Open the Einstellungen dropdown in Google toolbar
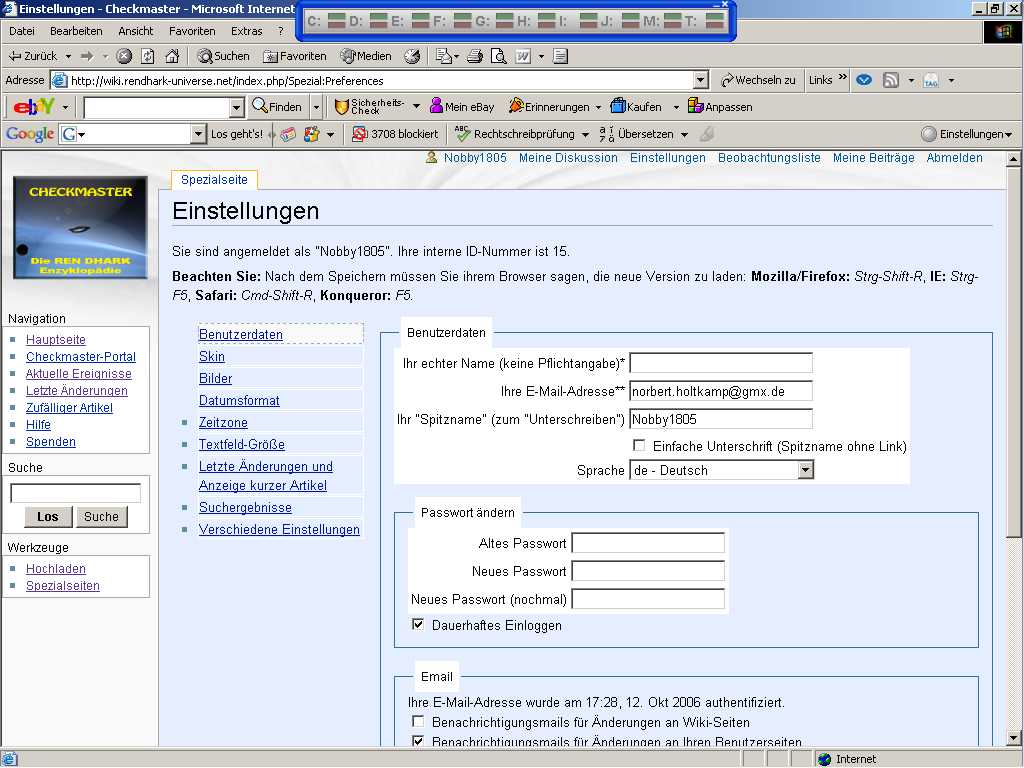 click(966, 134)
